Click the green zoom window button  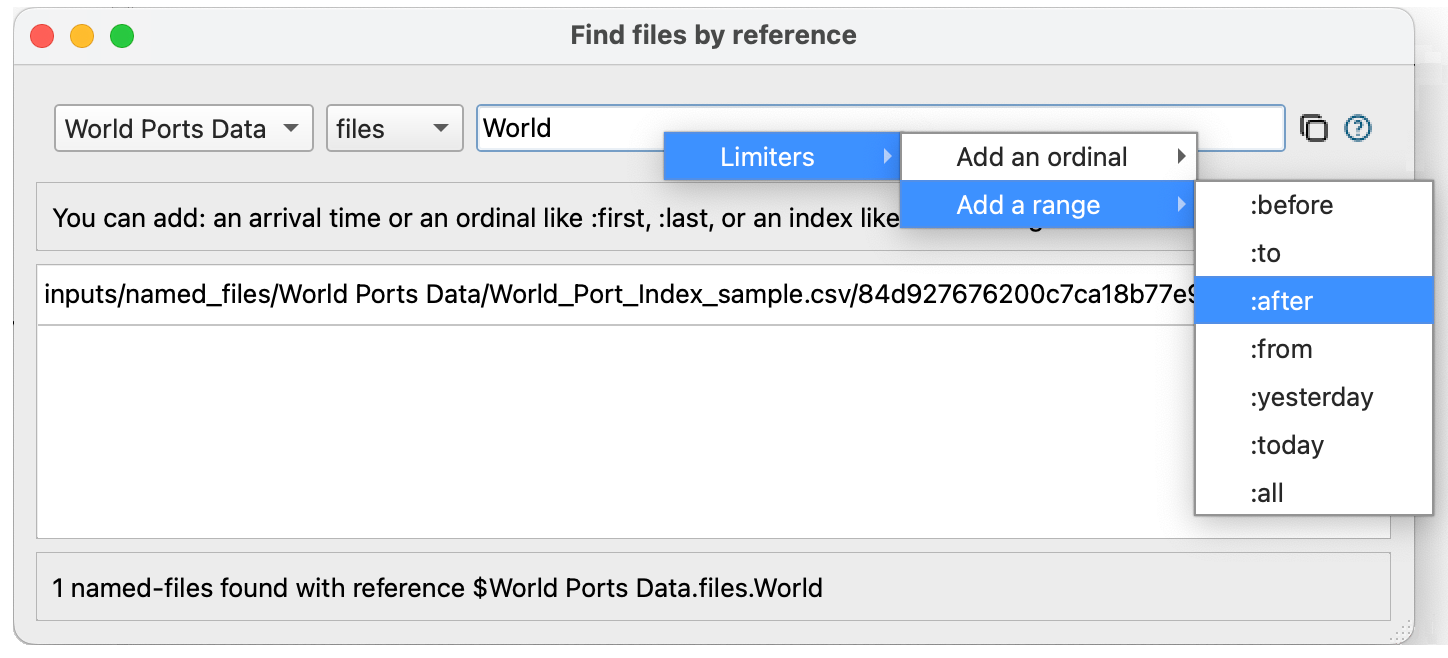pyautogui.click(x=122, y=37)
